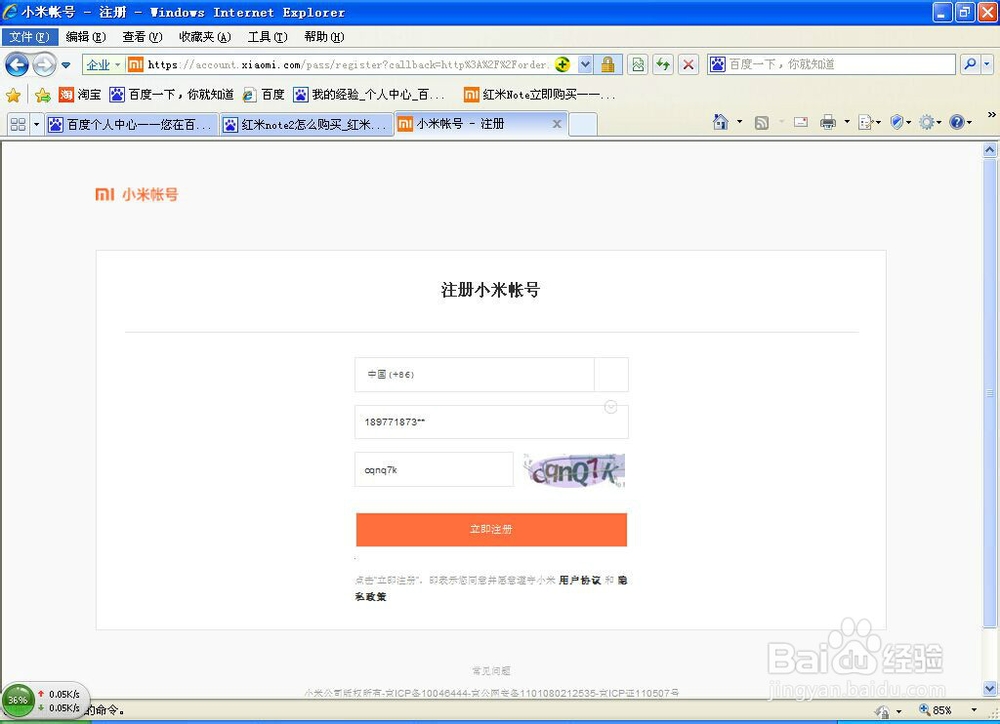Open the Home button dropdown arrow
Viewport: 1000px width, 724px height.
[x=739, y=122]
